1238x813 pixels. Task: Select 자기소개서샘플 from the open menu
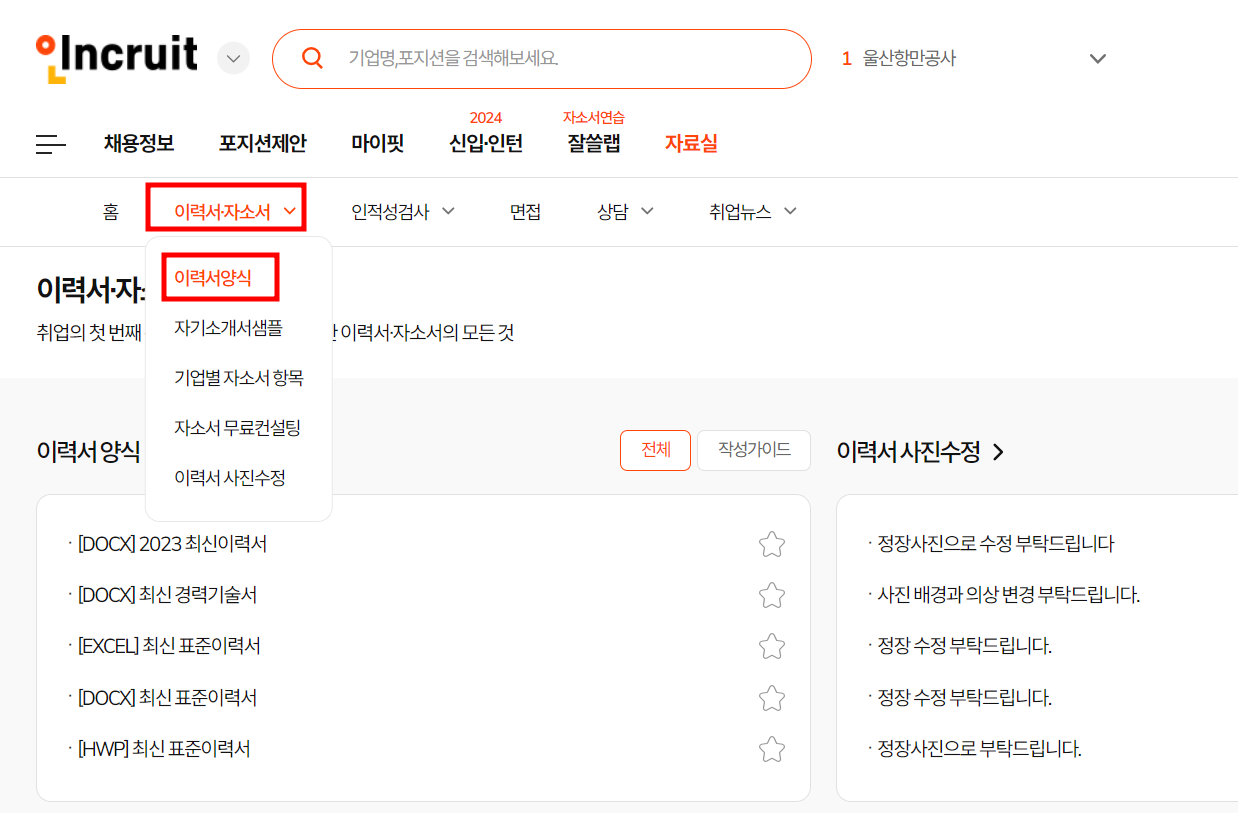click(228, 327)
